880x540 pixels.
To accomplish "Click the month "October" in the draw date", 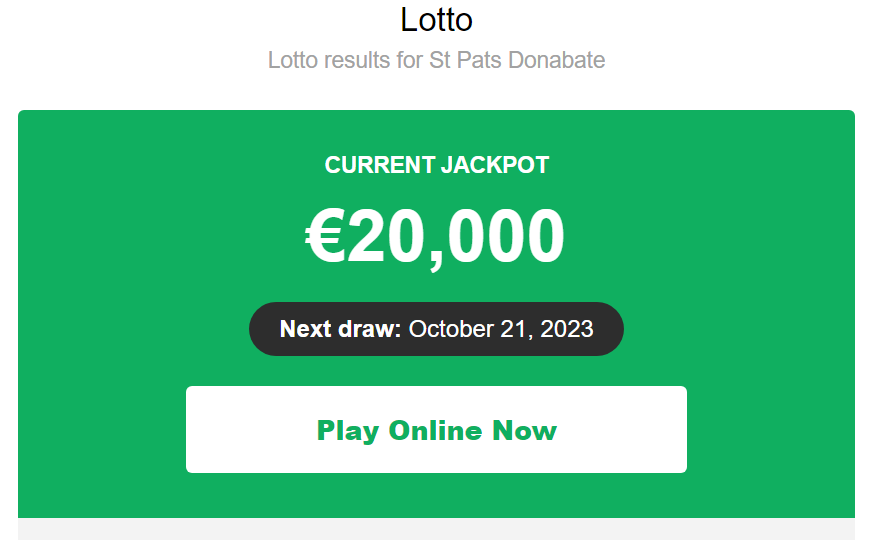I will (447, 329).
